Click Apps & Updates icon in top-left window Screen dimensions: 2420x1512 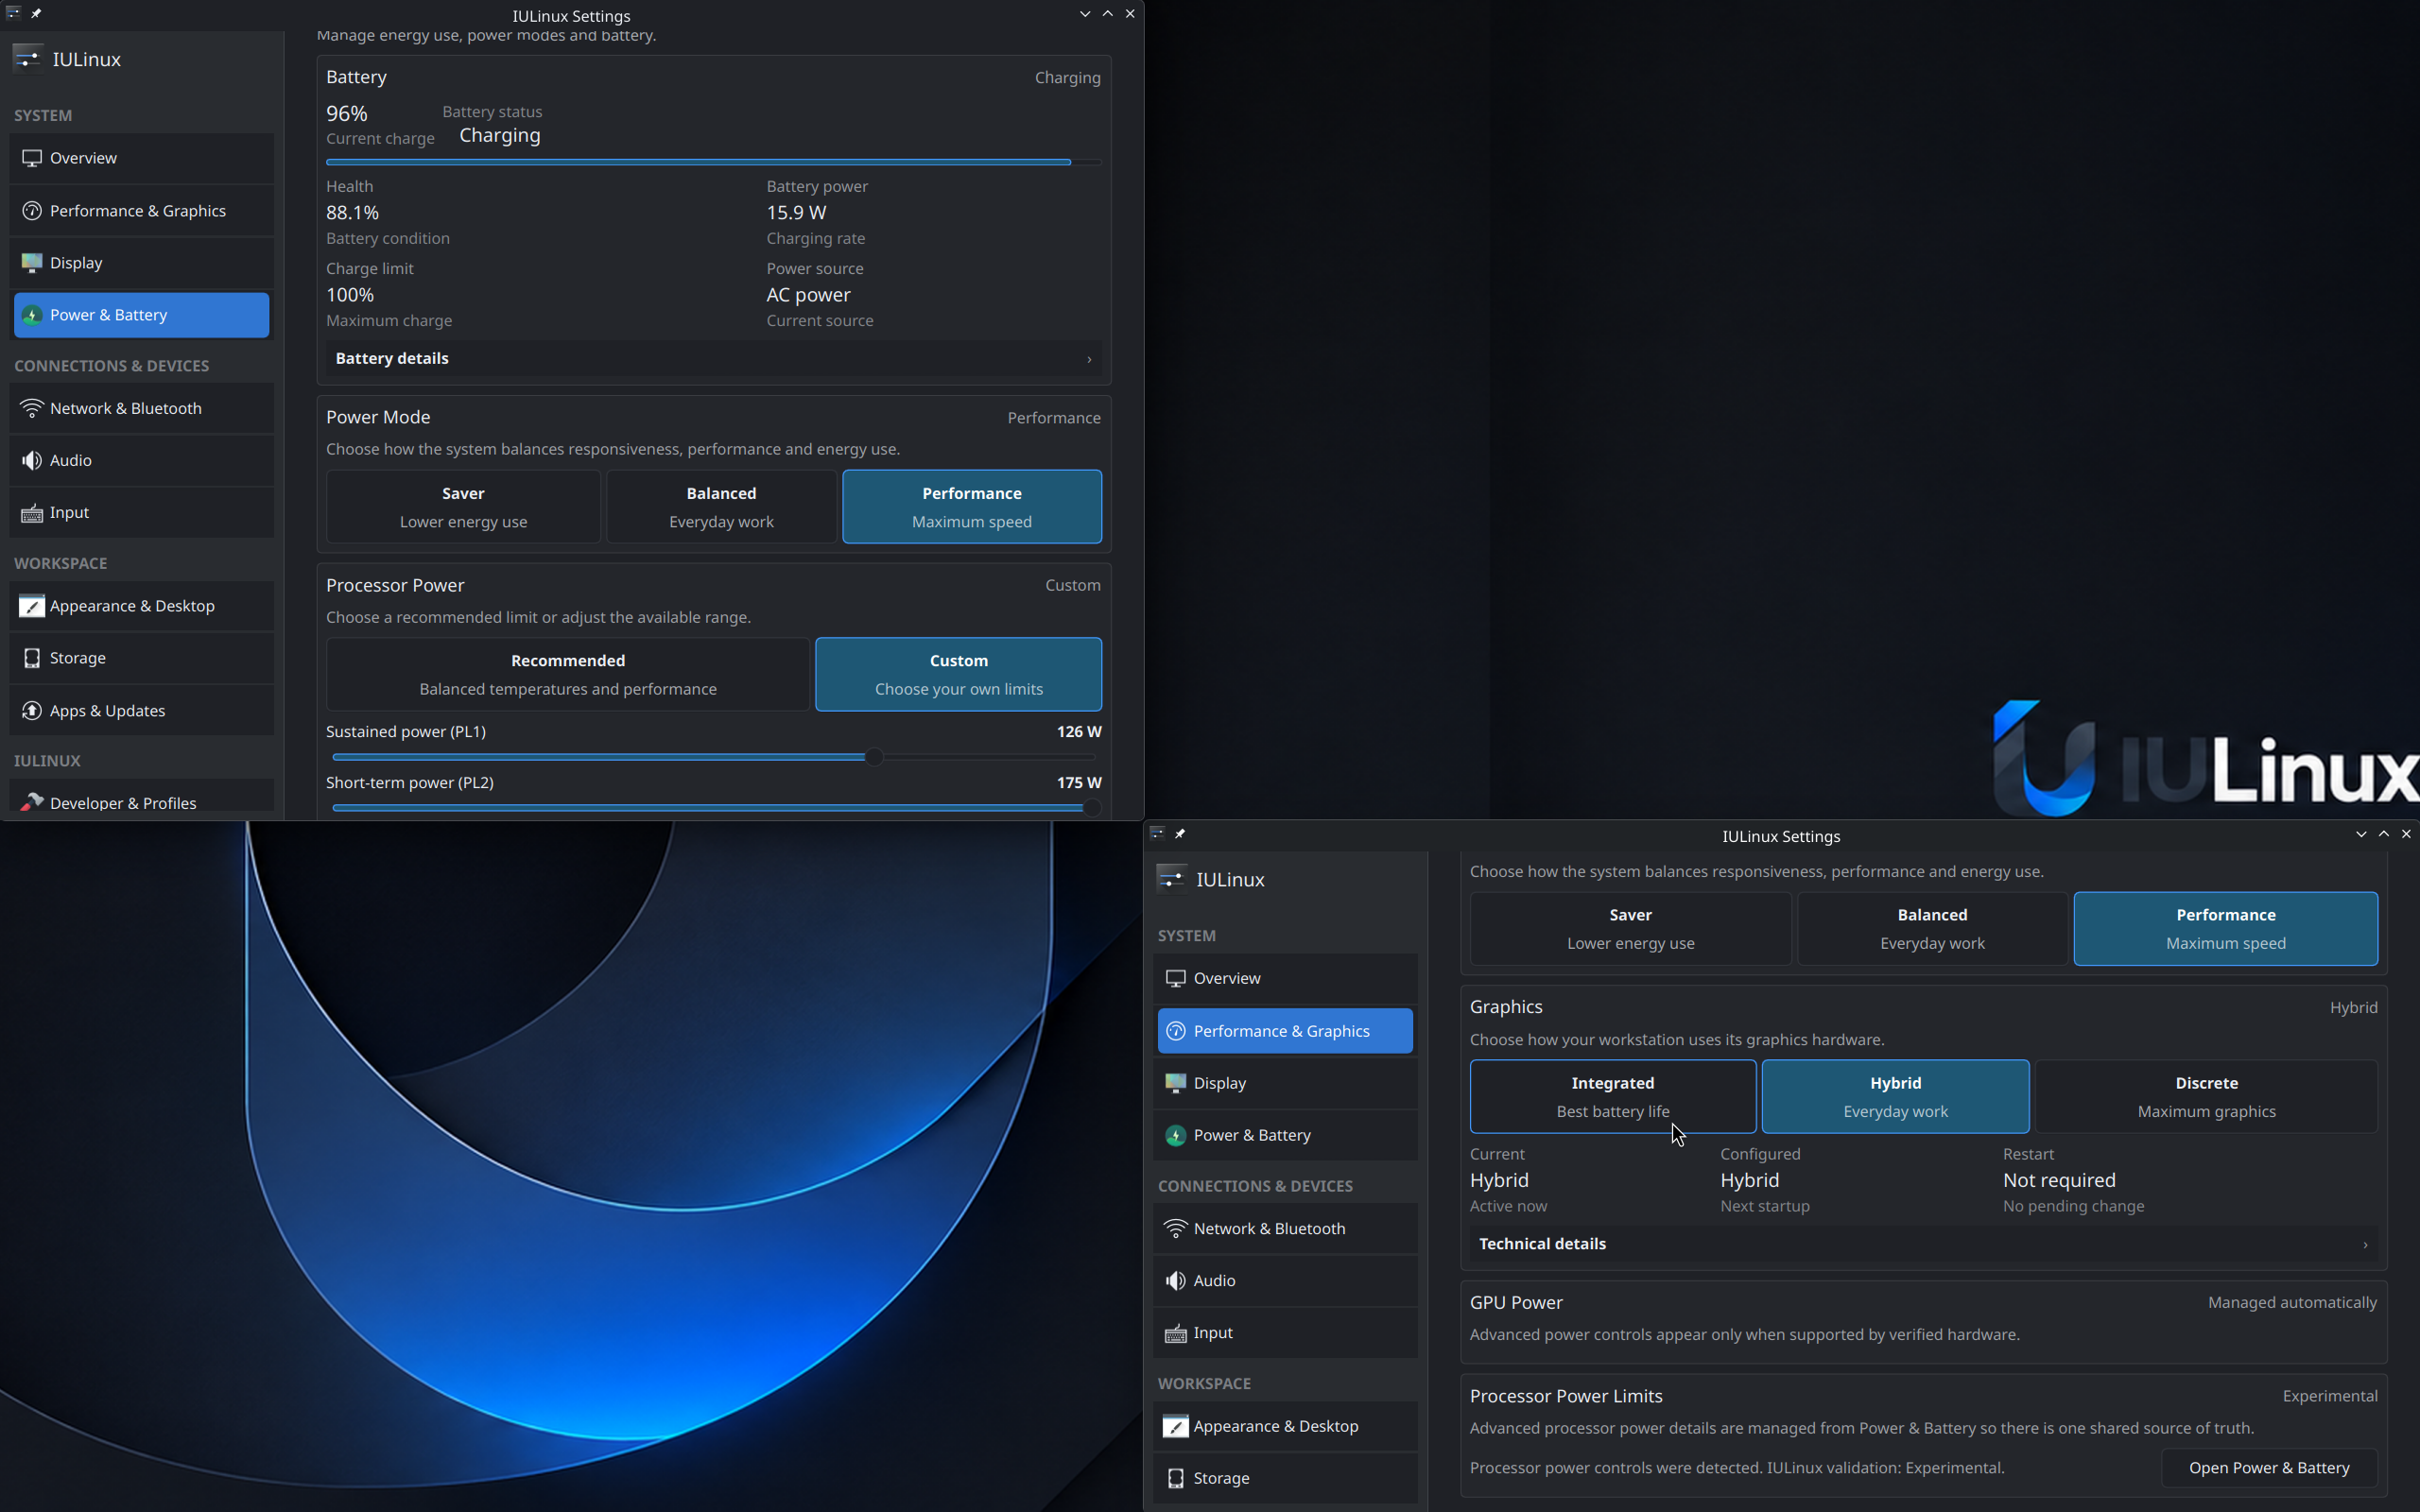[x=32, y=711]
